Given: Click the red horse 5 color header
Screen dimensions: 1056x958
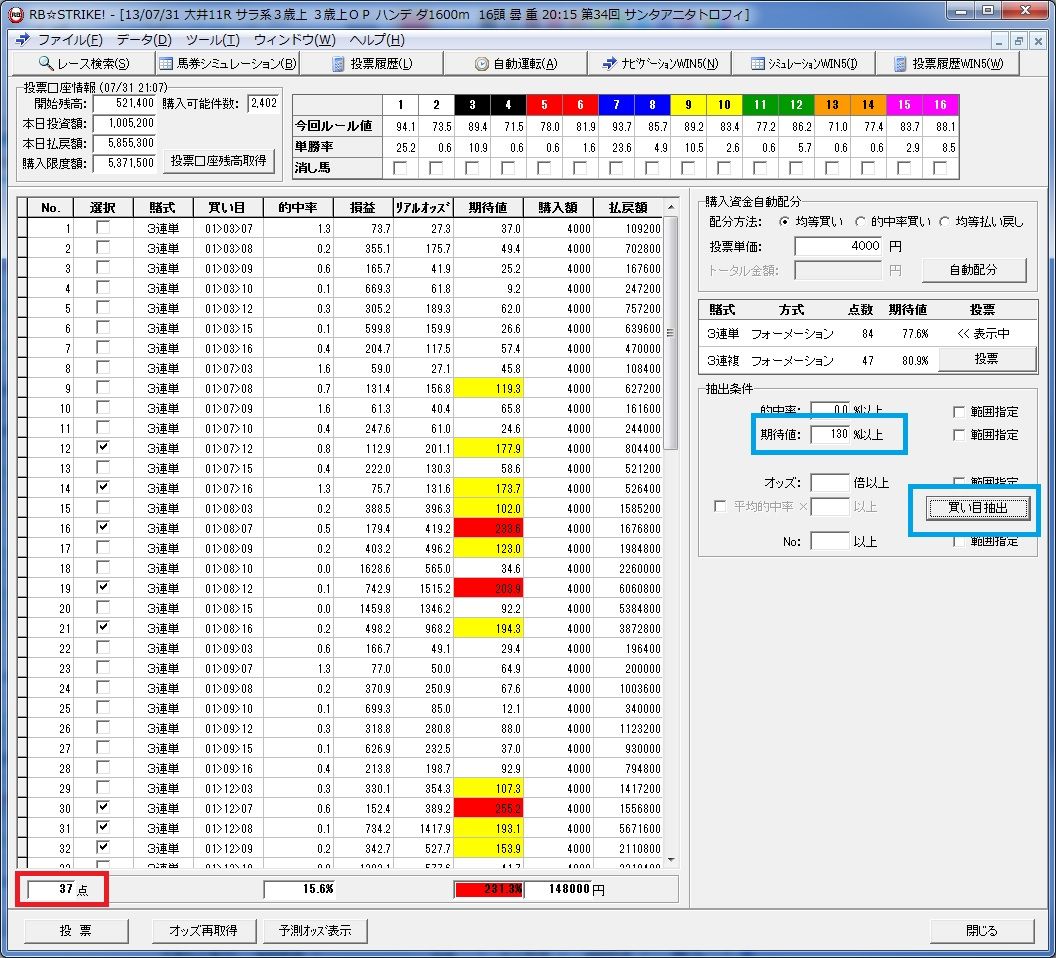Looking at the screenshot, I should click(544, 104).
